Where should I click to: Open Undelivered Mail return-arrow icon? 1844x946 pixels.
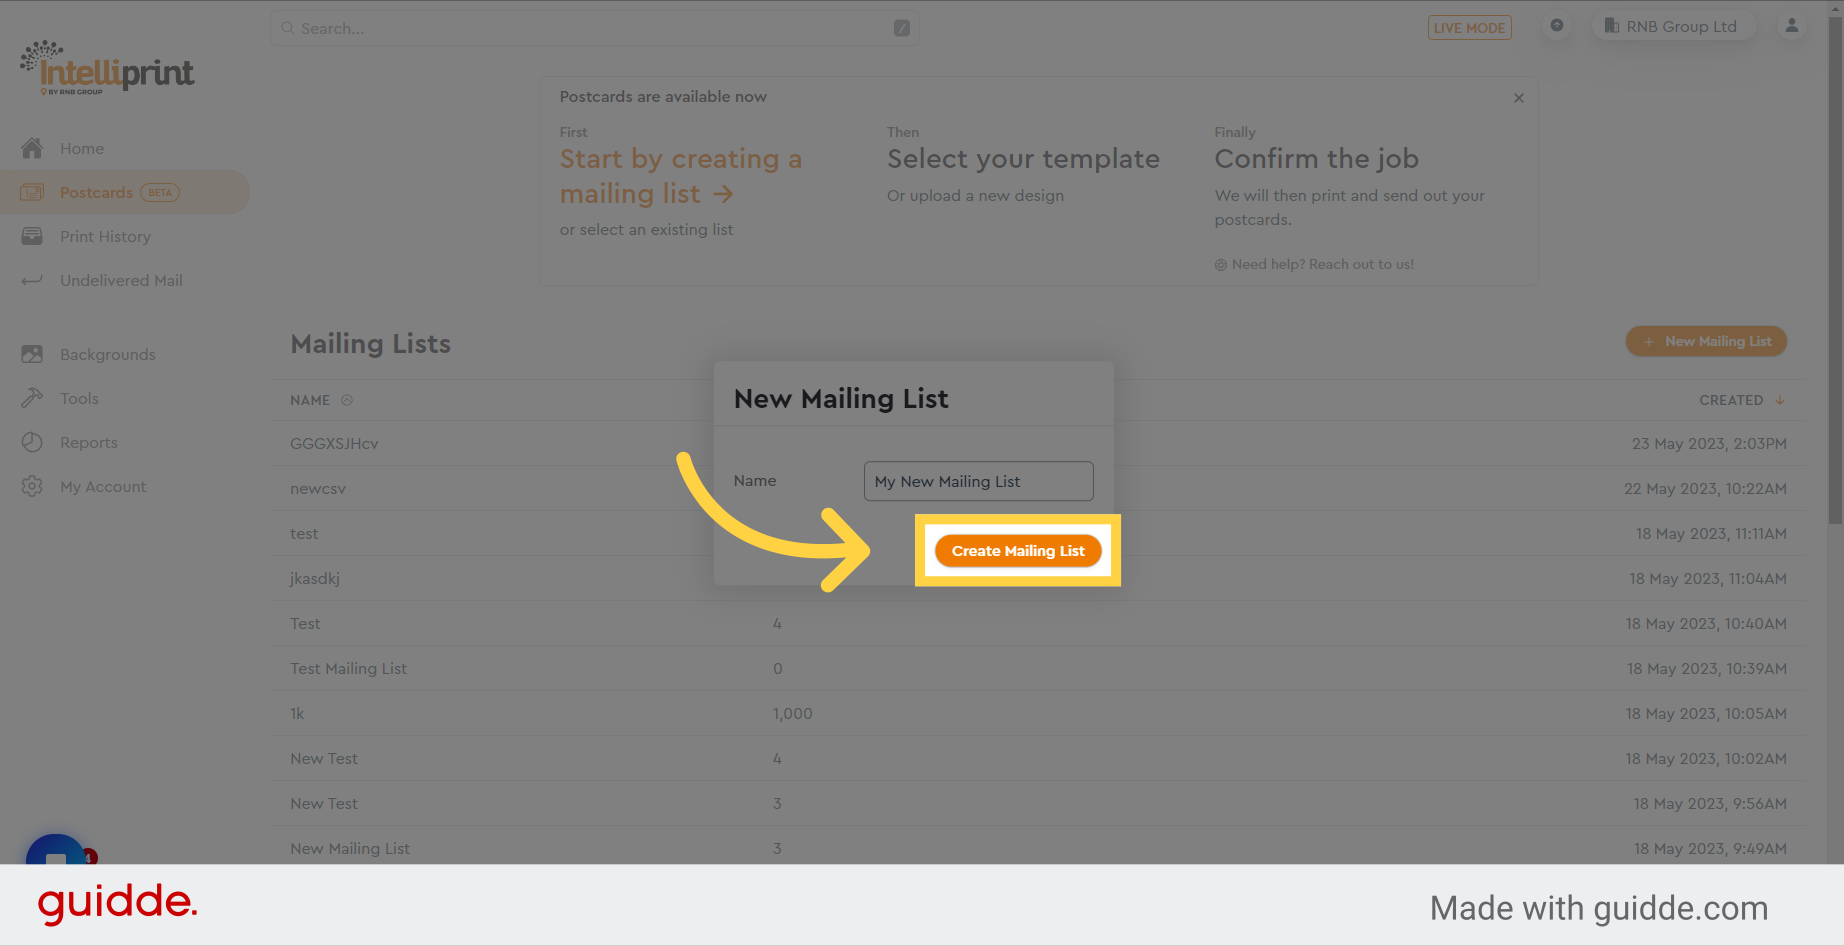click(32, 280)
